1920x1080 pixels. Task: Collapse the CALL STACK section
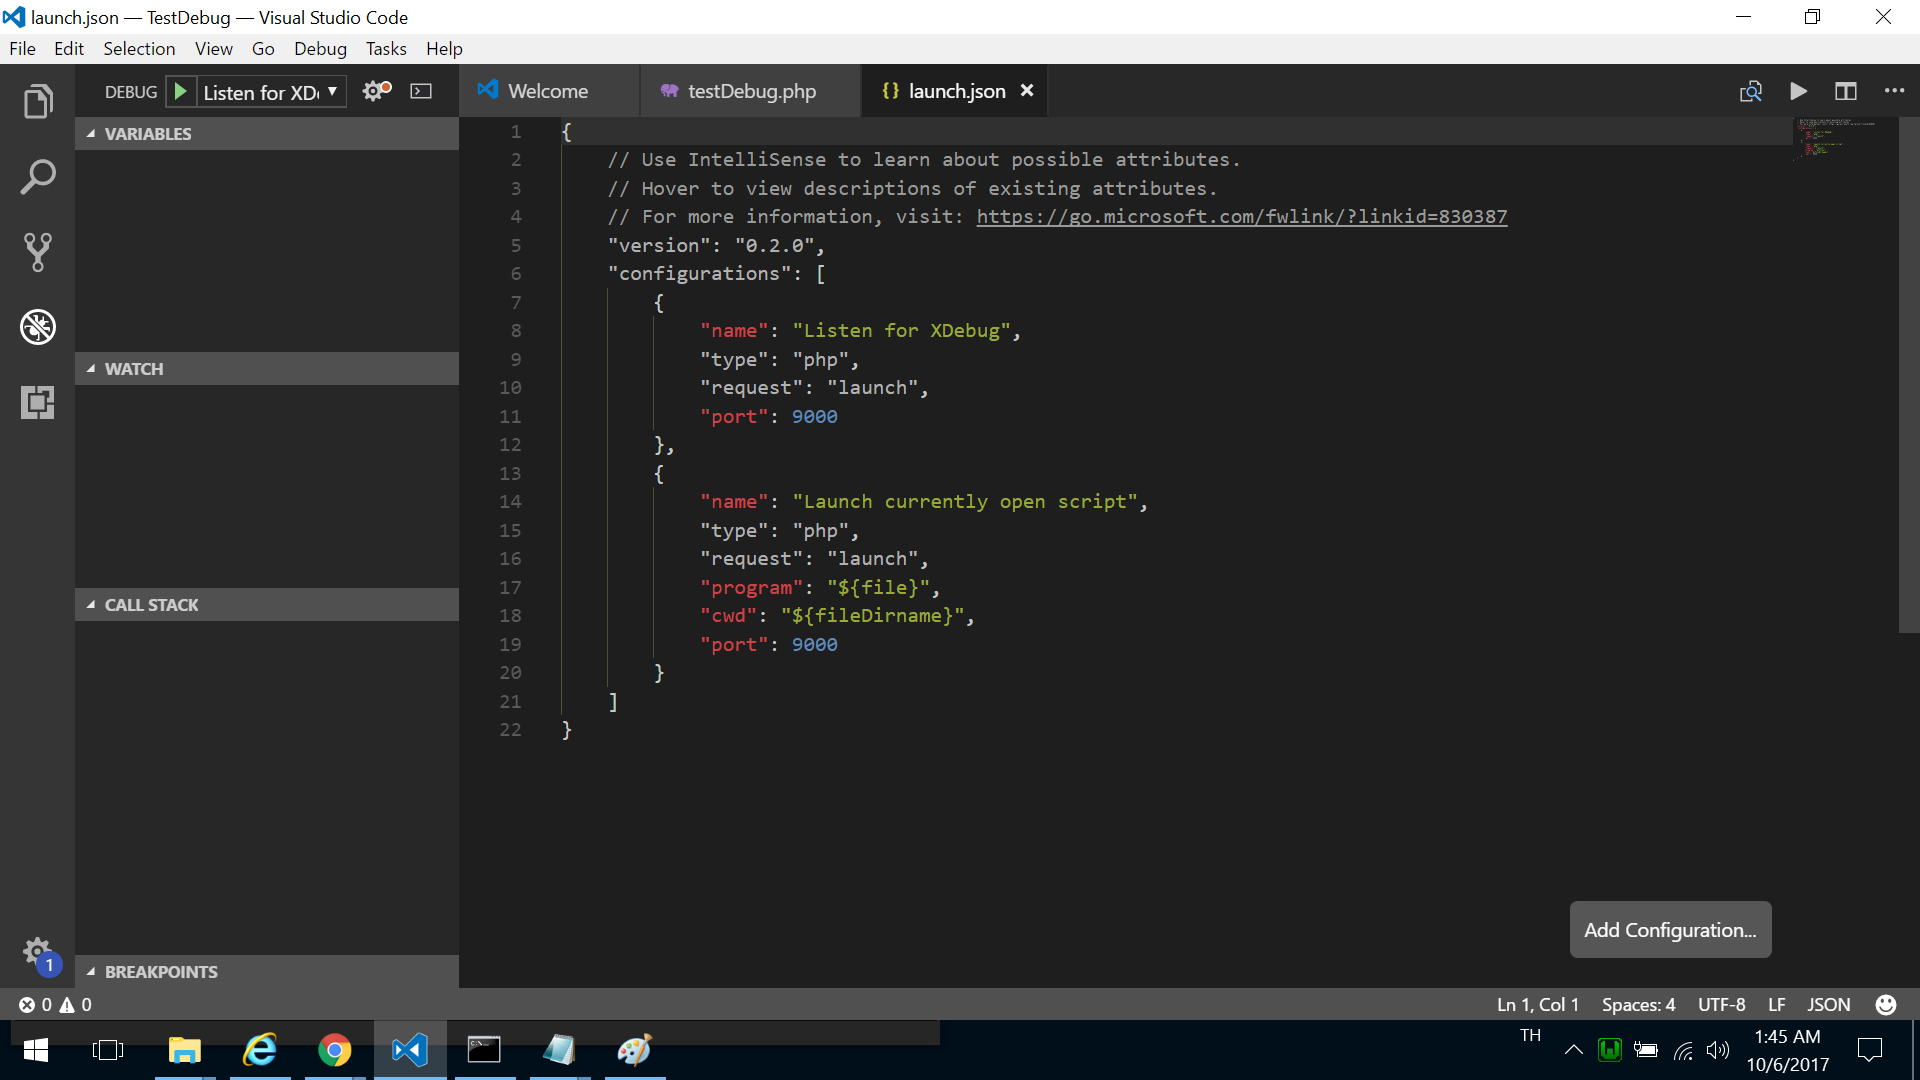point(266,605)
